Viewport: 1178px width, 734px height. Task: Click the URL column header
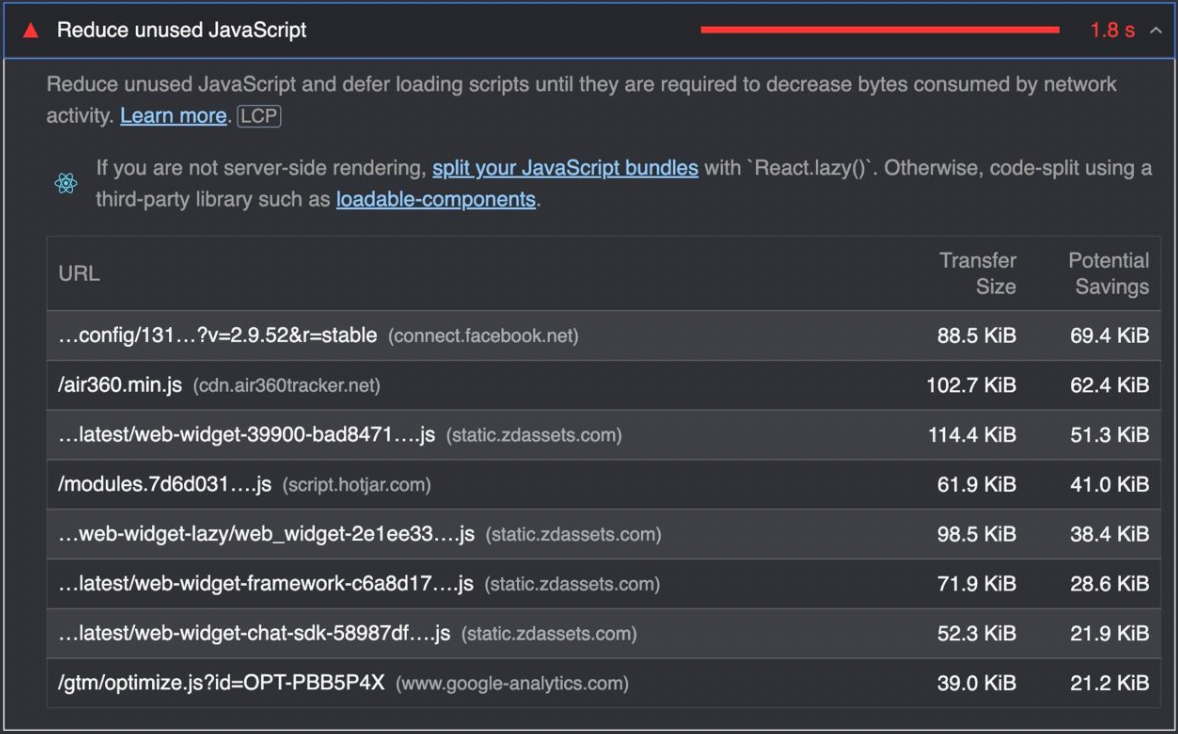(79, 273)
